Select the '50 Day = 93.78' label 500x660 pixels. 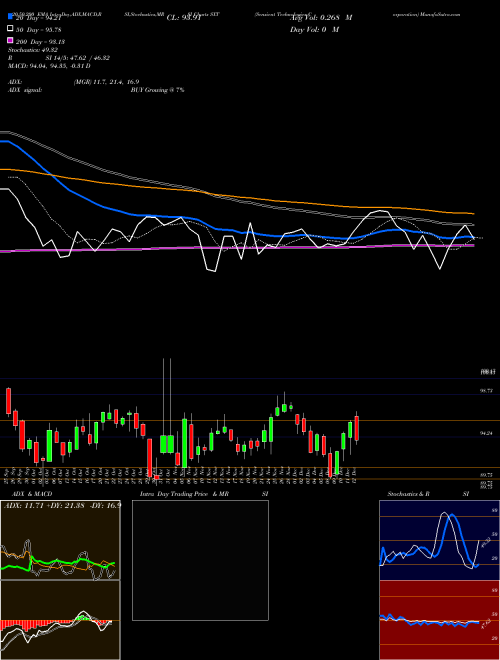pos(39,29)
